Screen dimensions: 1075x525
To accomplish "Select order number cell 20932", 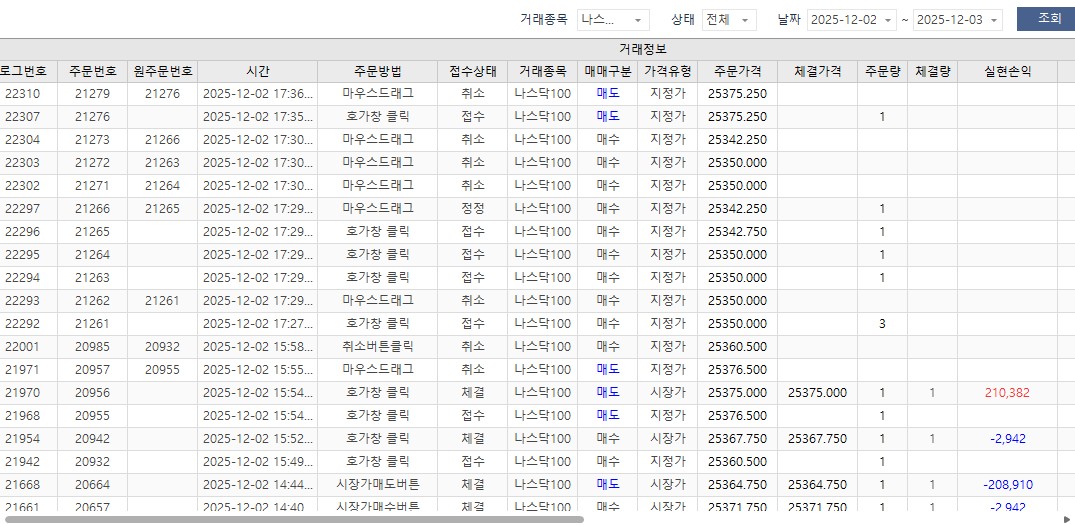I will pos(93,461).
